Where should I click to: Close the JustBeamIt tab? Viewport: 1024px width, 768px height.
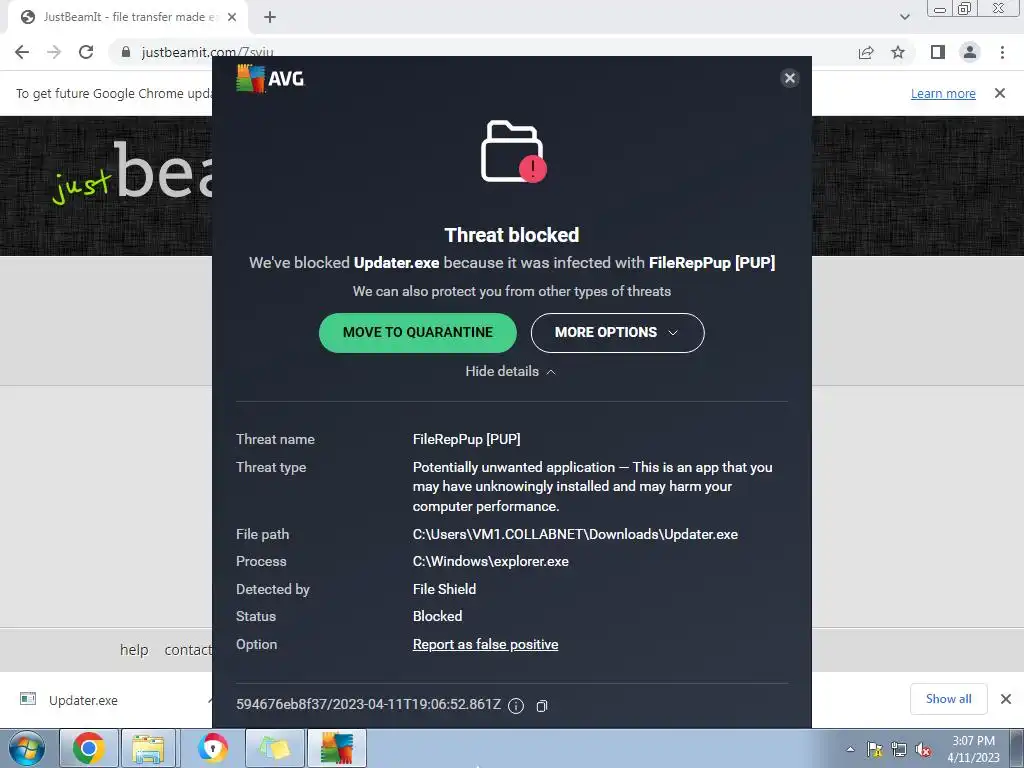point(232,17)
